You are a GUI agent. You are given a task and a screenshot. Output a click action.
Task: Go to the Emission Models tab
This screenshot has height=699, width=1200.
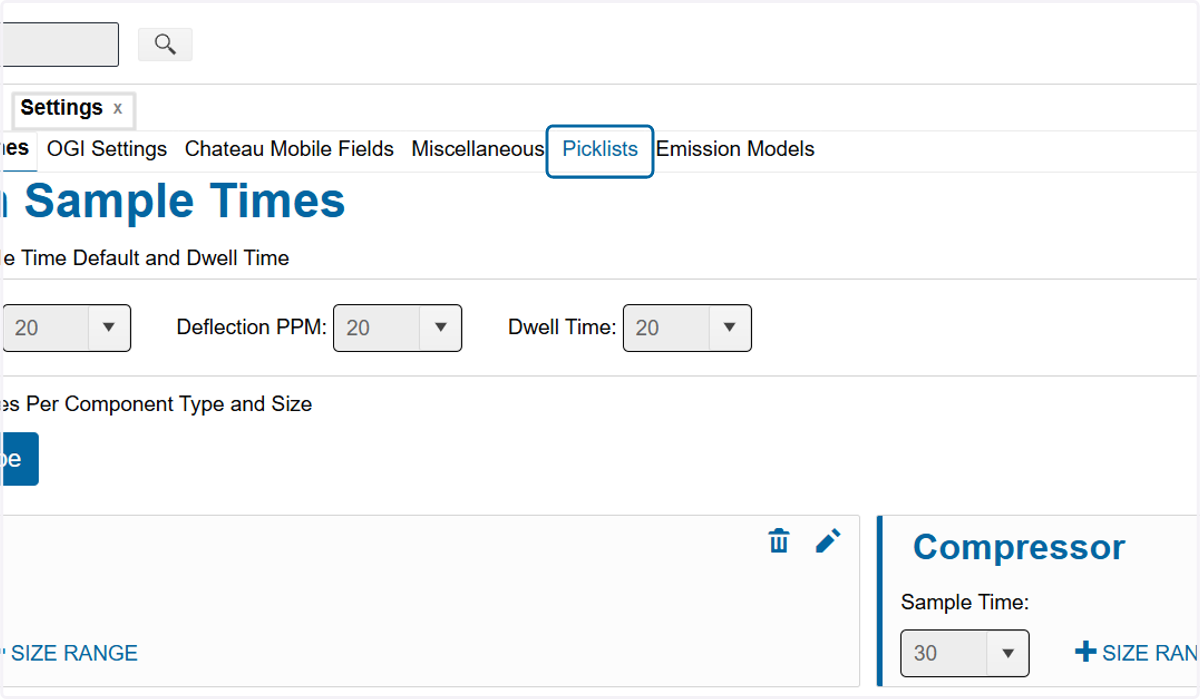tap(735, 150)
